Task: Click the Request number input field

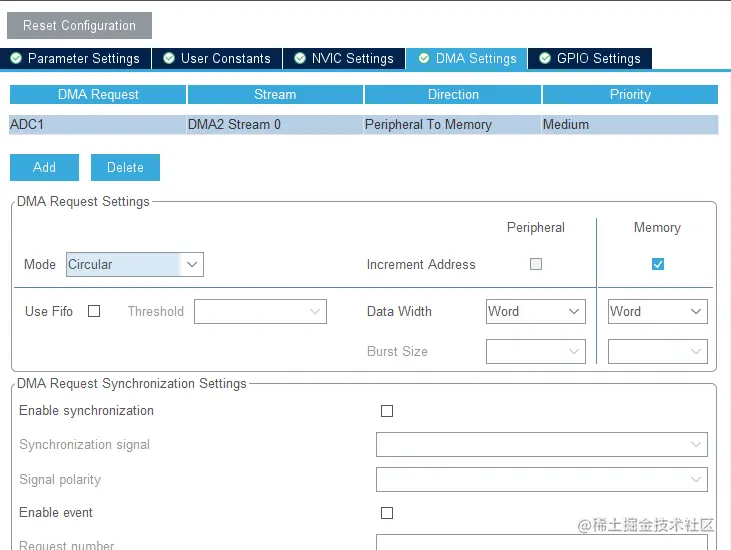Action: 542,543
